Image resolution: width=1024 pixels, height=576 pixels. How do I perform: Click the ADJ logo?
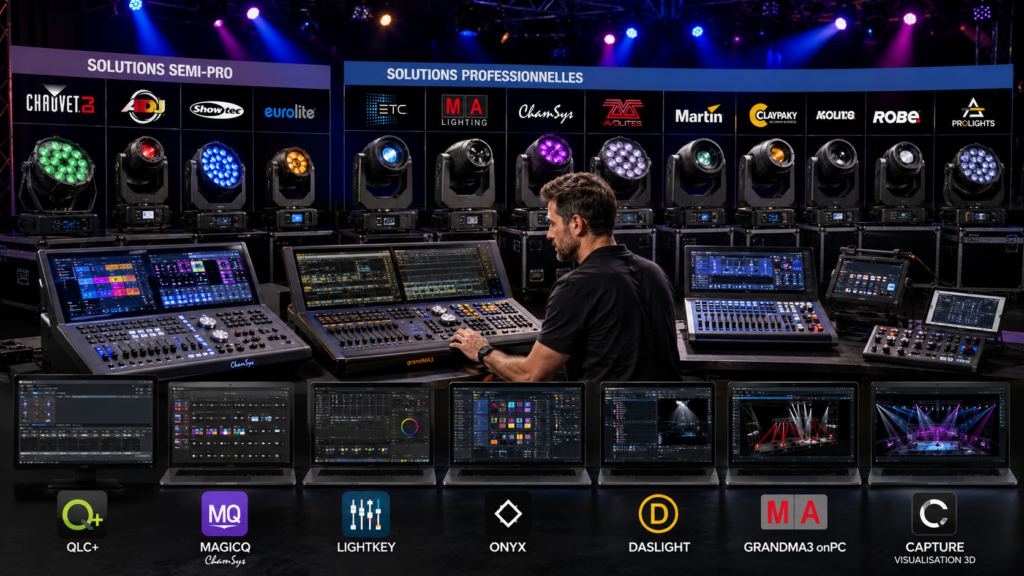143,107
